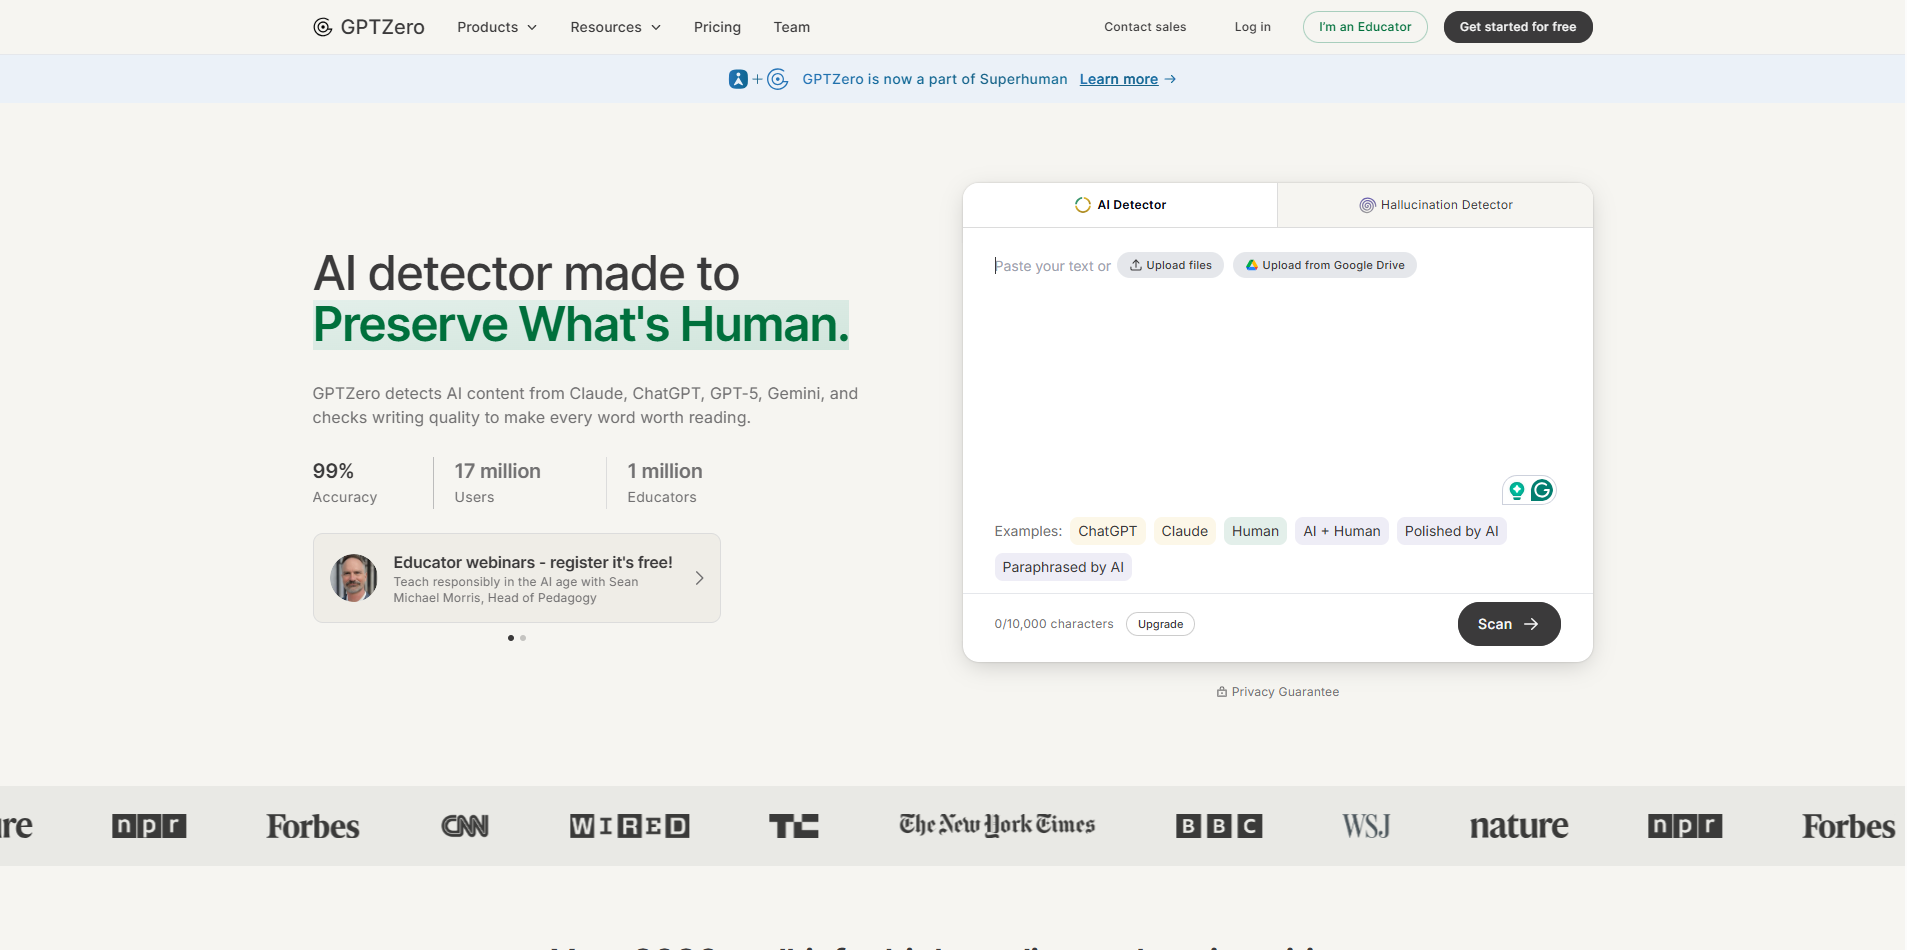Click Contact sales link
1907x950 pixels.
coord(1145,27)
